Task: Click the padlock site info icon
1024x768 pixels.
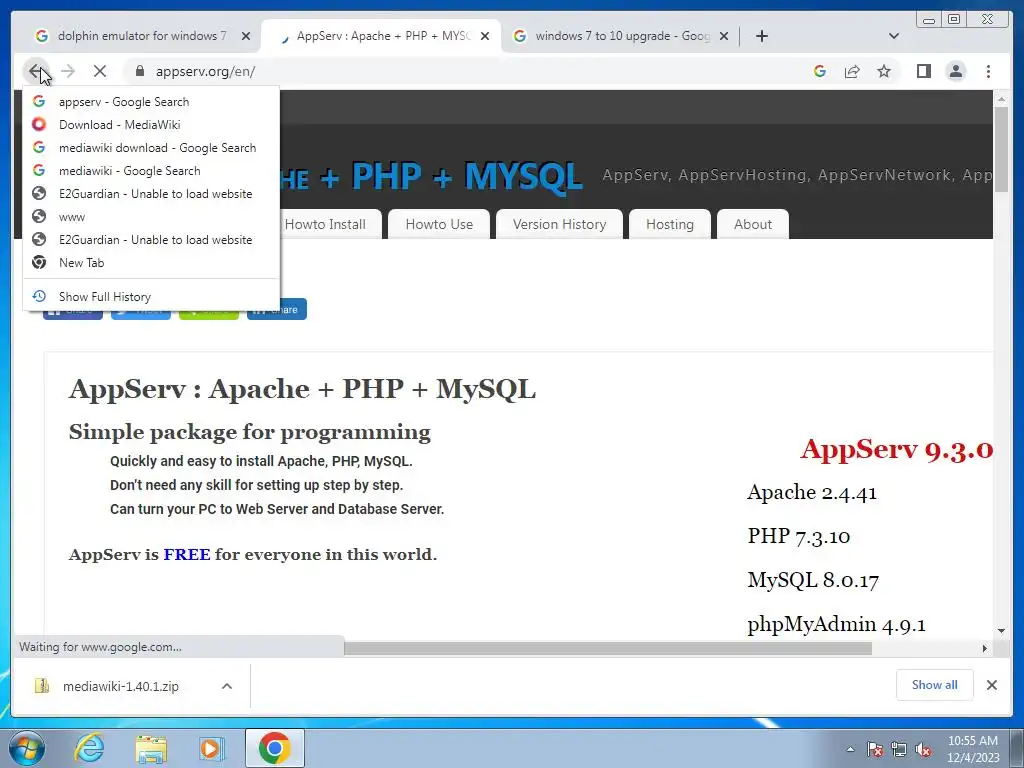Action: (x=139, y=71)
